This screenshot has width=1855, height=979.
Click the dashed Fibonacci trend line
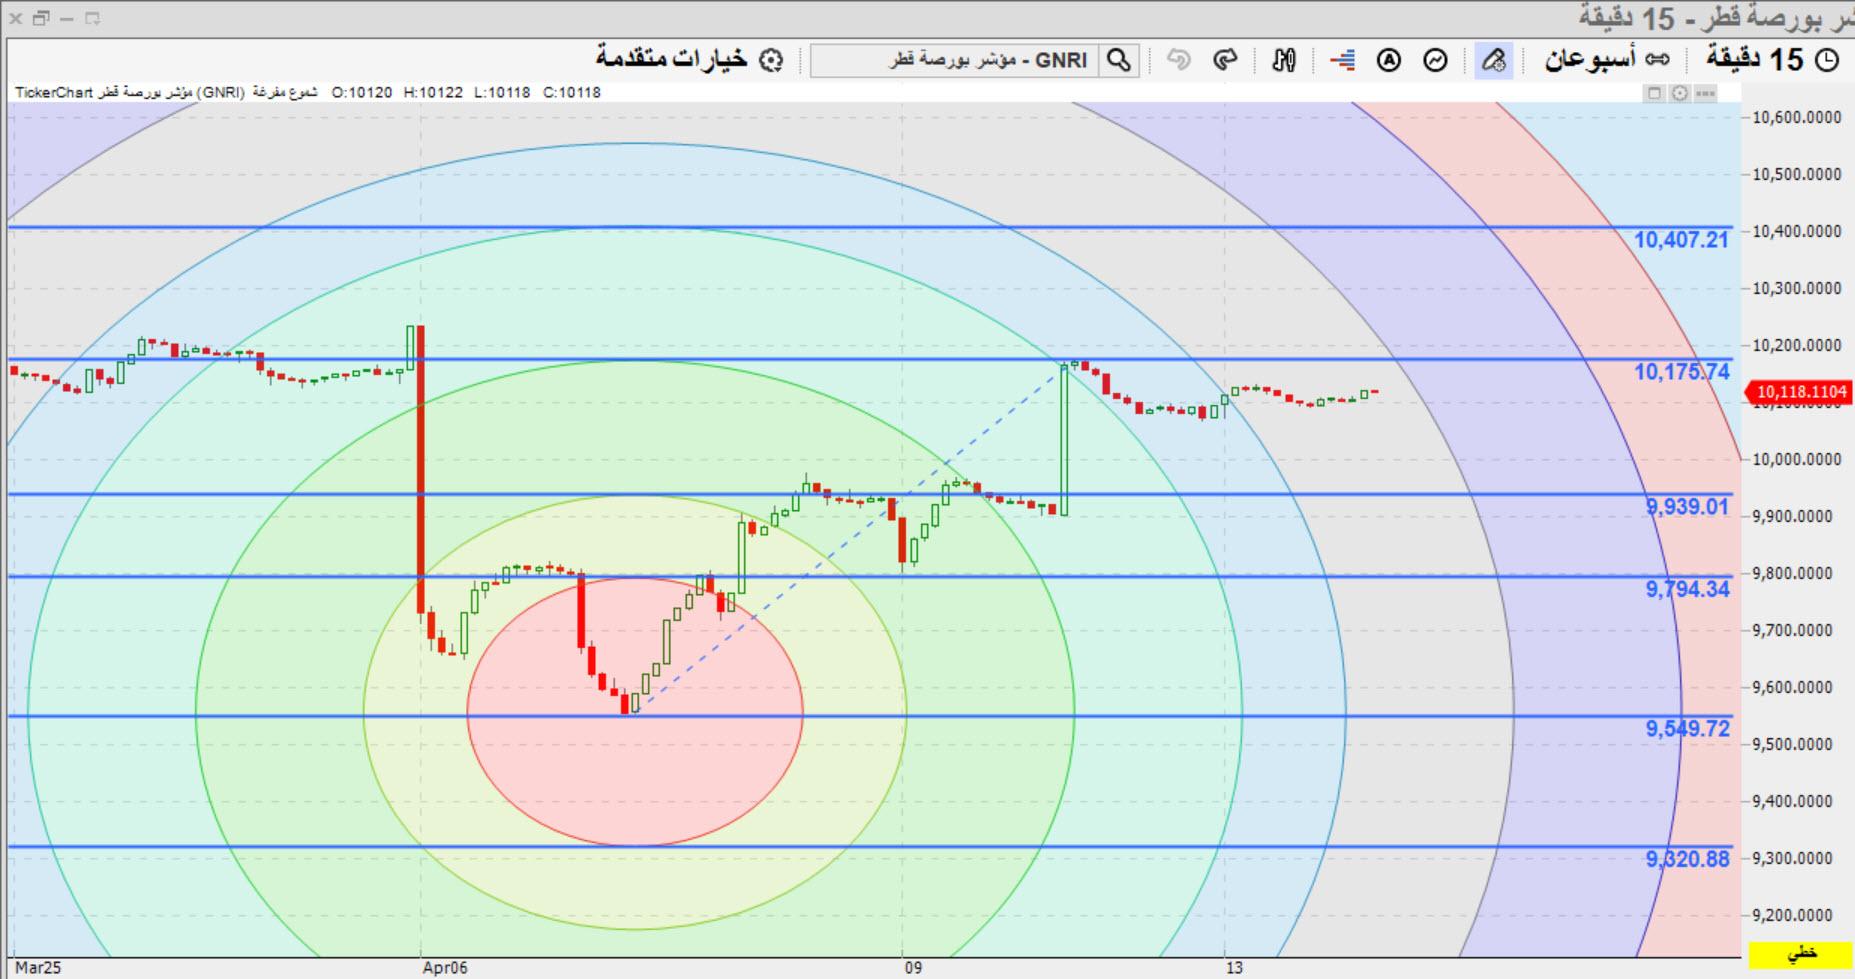pyautogui.click(x=850, y=538)
